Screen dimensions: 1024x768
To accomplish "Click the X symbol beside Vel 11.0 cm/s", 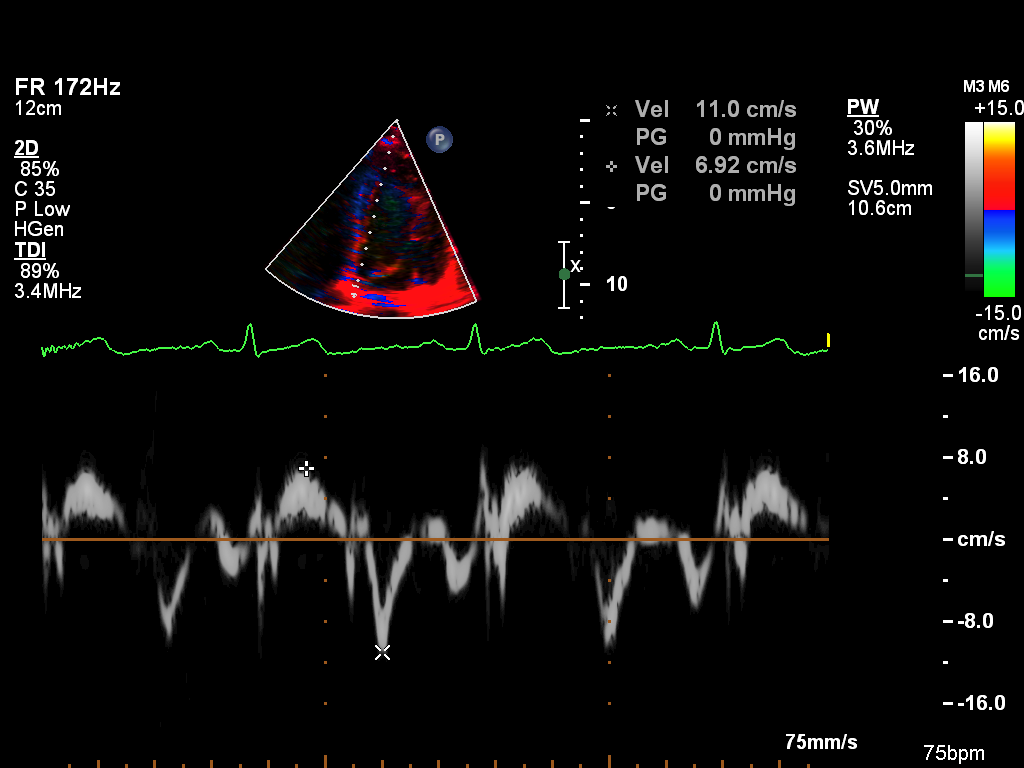I will tap(612, 110).
